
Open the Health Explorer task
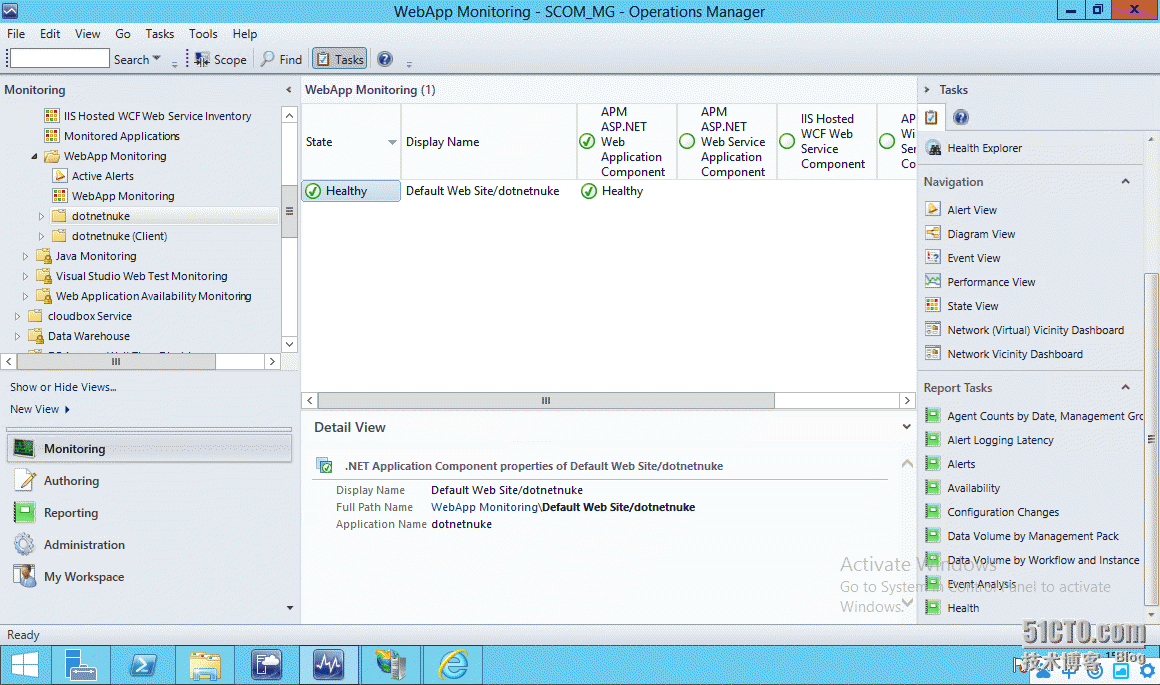(x=984, y=148)
